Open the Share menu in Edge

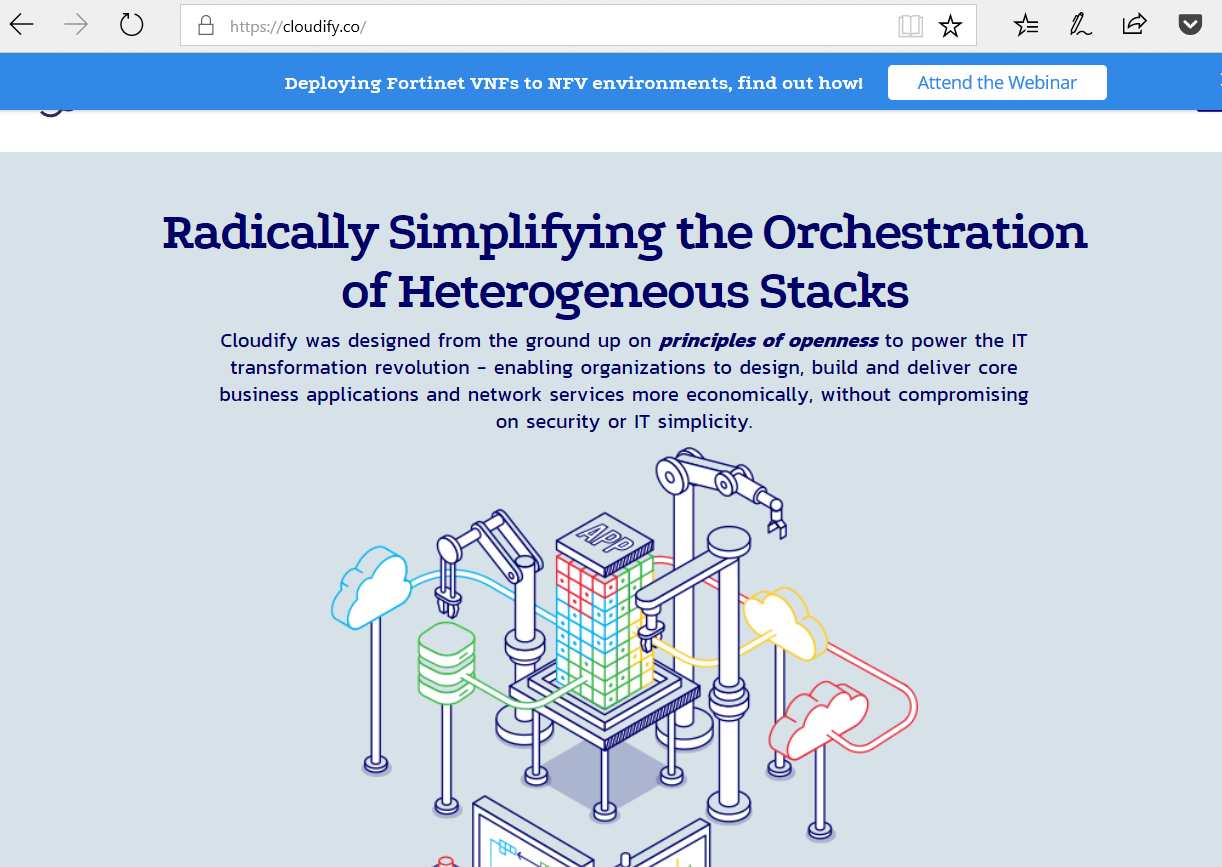click(1135, 24)
